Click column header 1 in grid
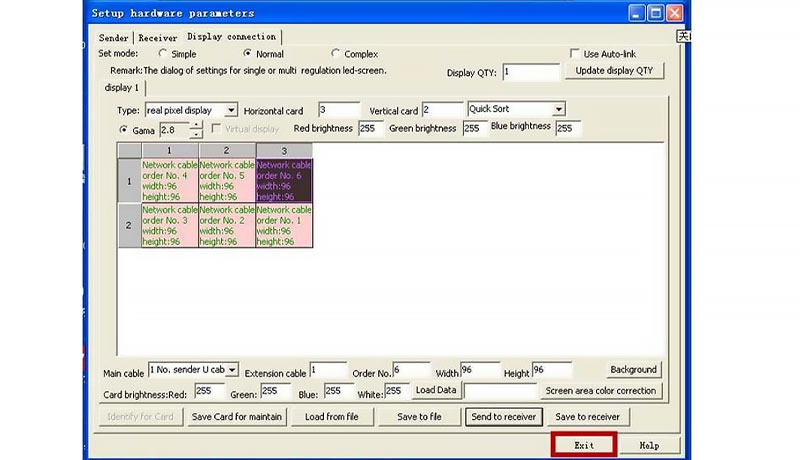800x460 pixels. coord(170,150)
